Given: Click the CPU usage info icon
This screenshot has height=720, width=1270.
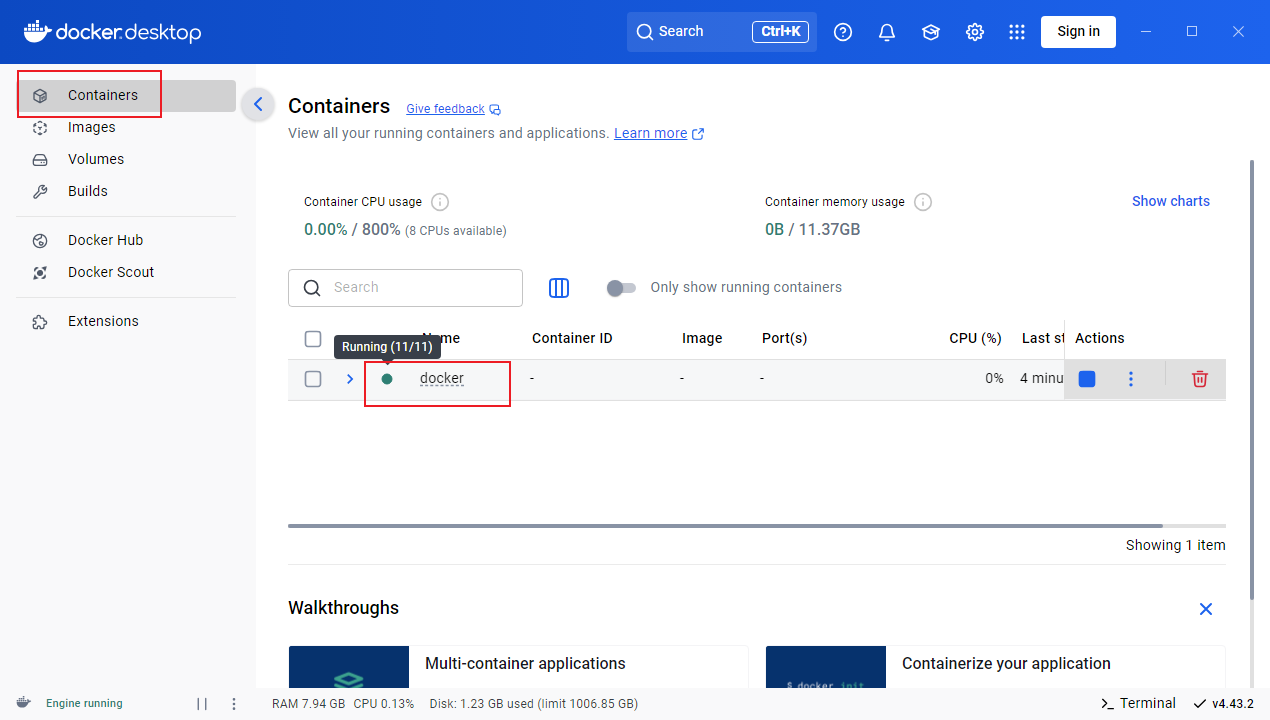Looking at the screenshot, I should click(440, 202).
